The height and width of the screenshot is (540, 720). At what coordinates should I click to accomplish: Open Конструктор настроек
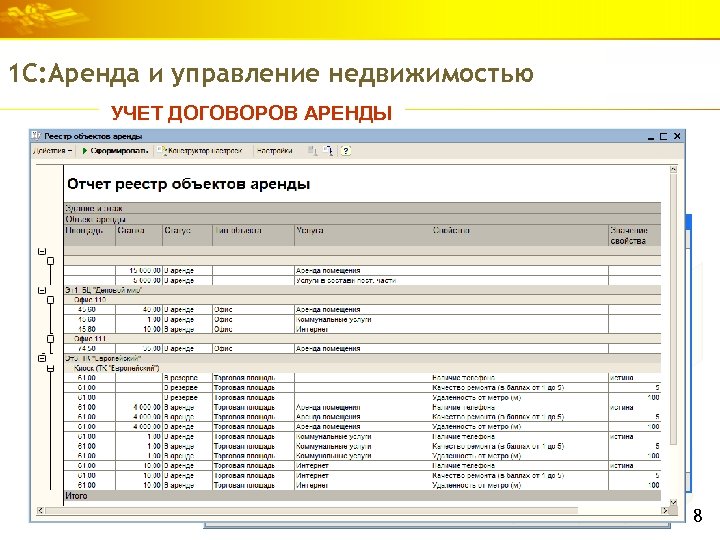[205, 151]
